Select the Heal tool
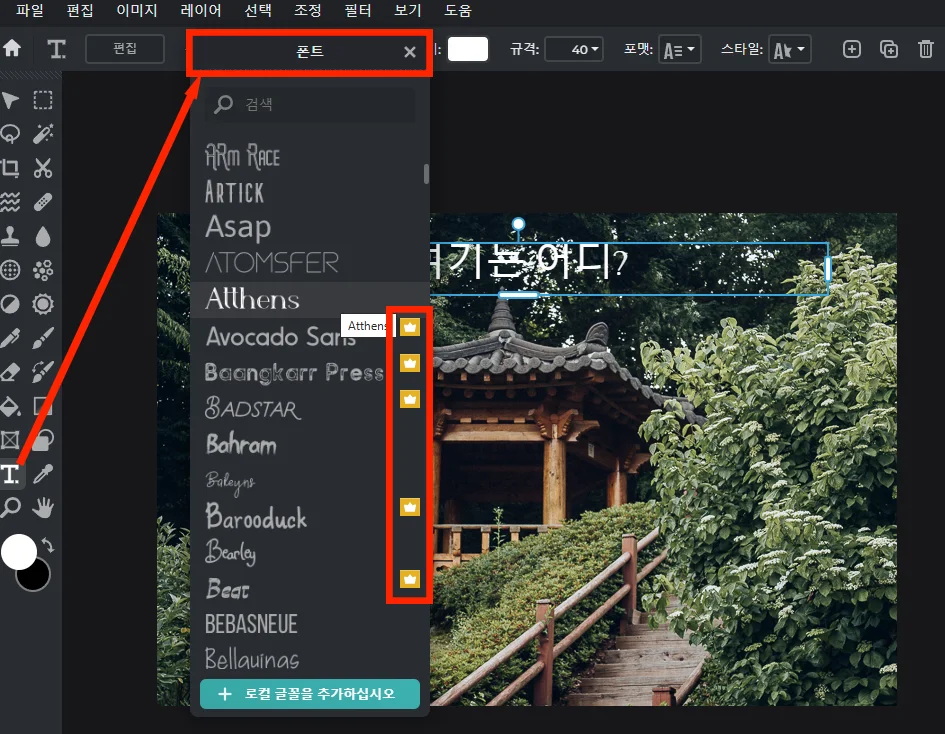Image resolution: width=945 pixels, height=734 pixels. point(43,203)
